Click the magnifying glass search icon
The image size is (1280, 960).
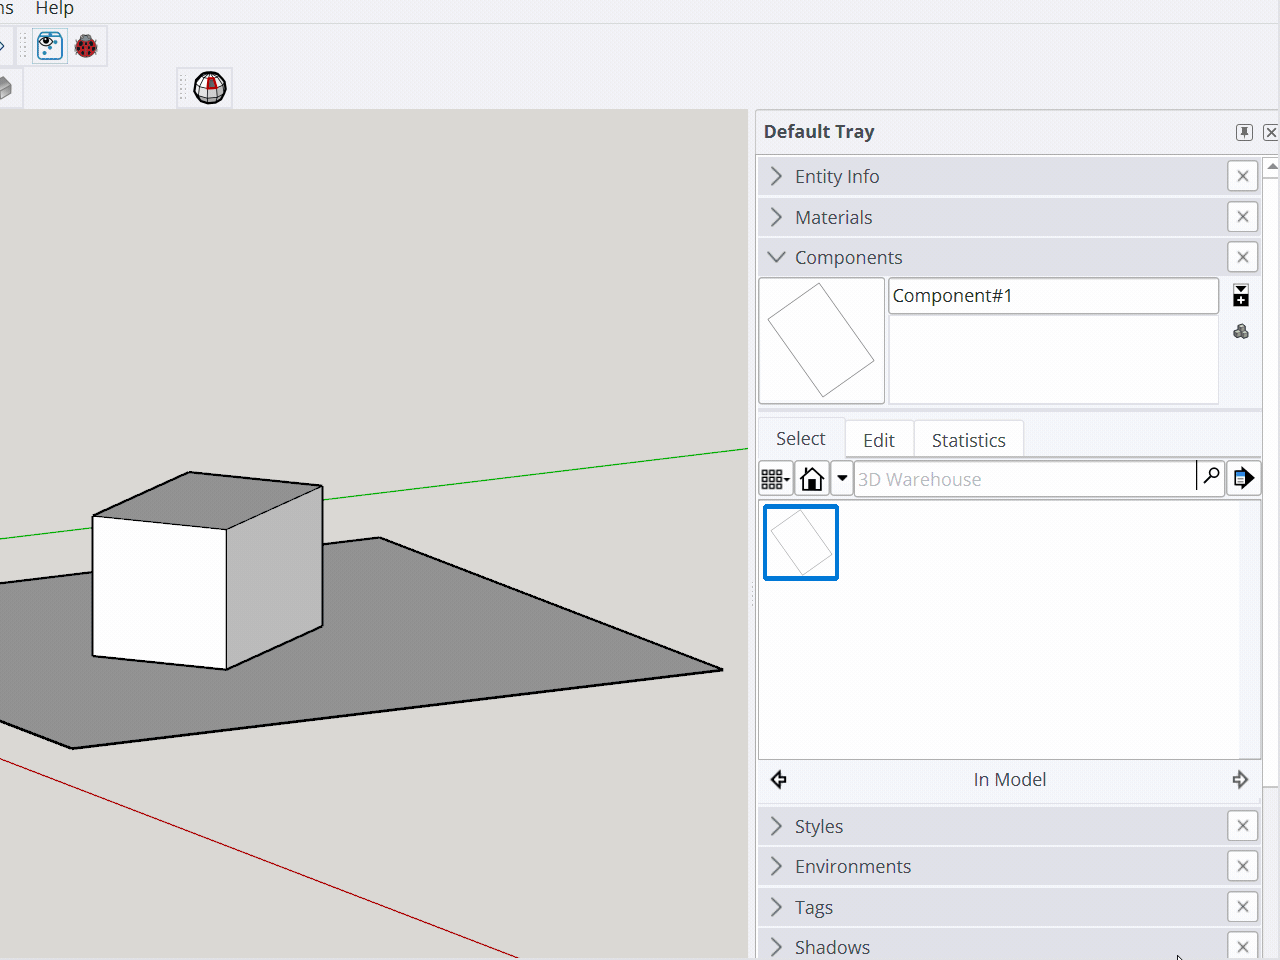coord(1211,477)
